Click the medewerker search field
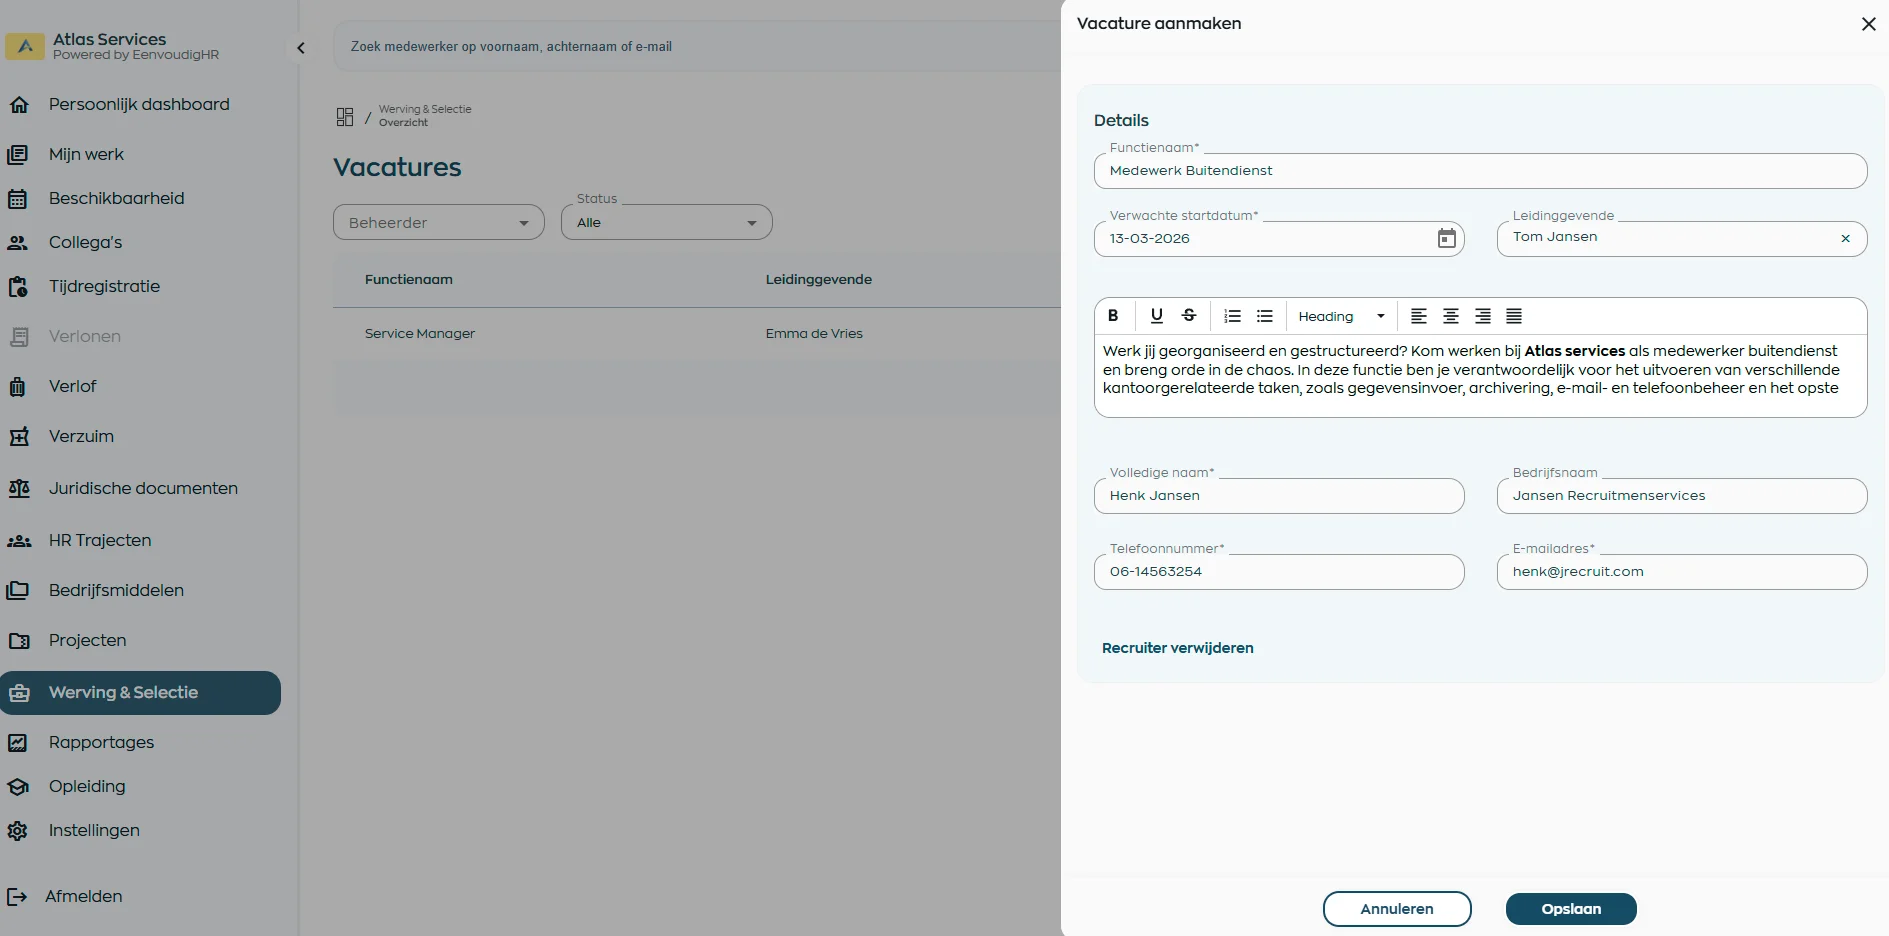This screenshot has width=1889, height=936. point(600,46)
